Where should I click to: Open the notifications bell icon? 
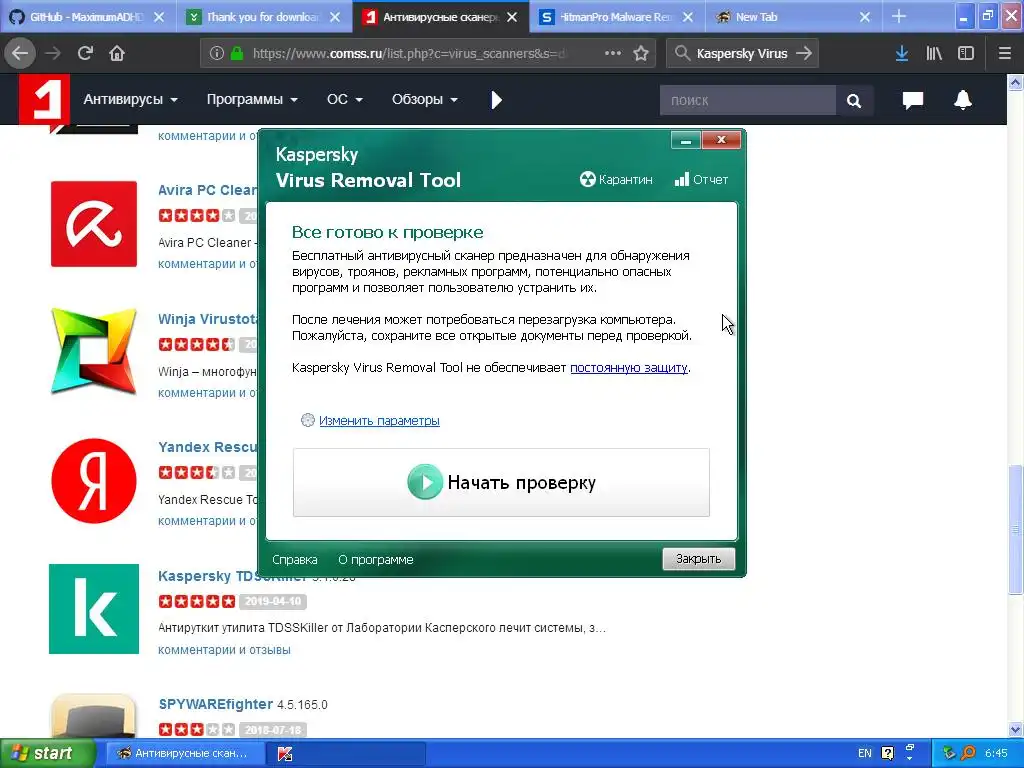pyautogui.click(x=963, y=99)
